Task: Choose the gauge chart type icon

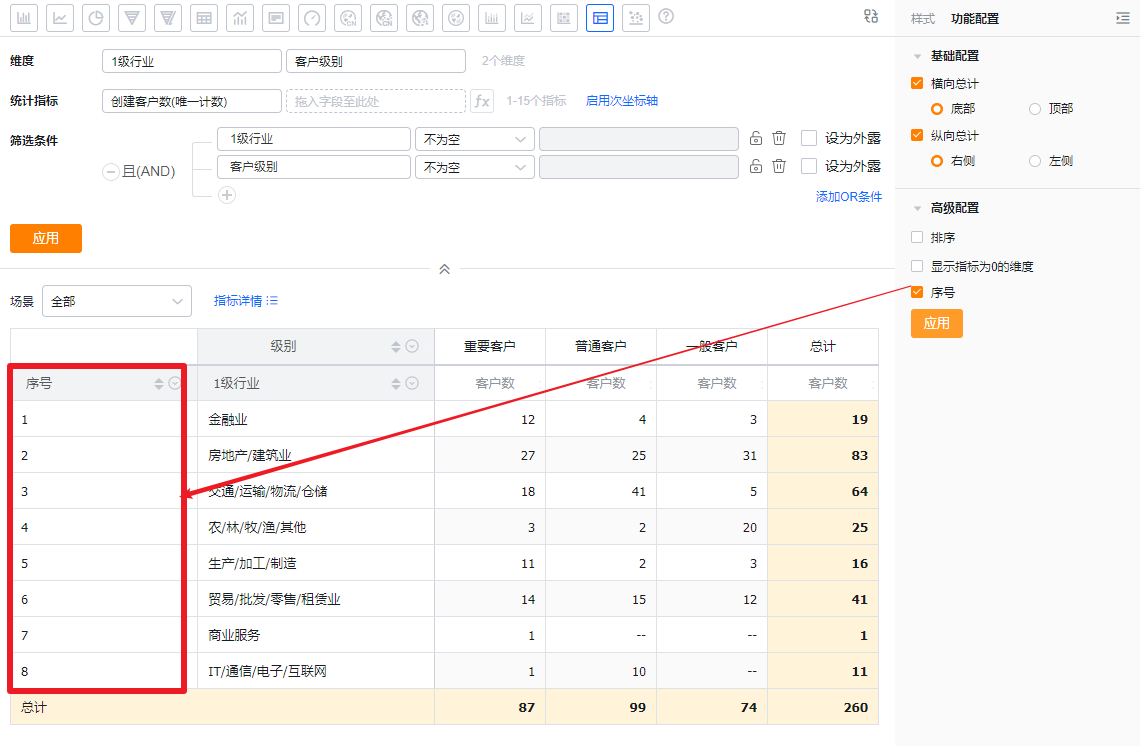Action: coord(312,18)
